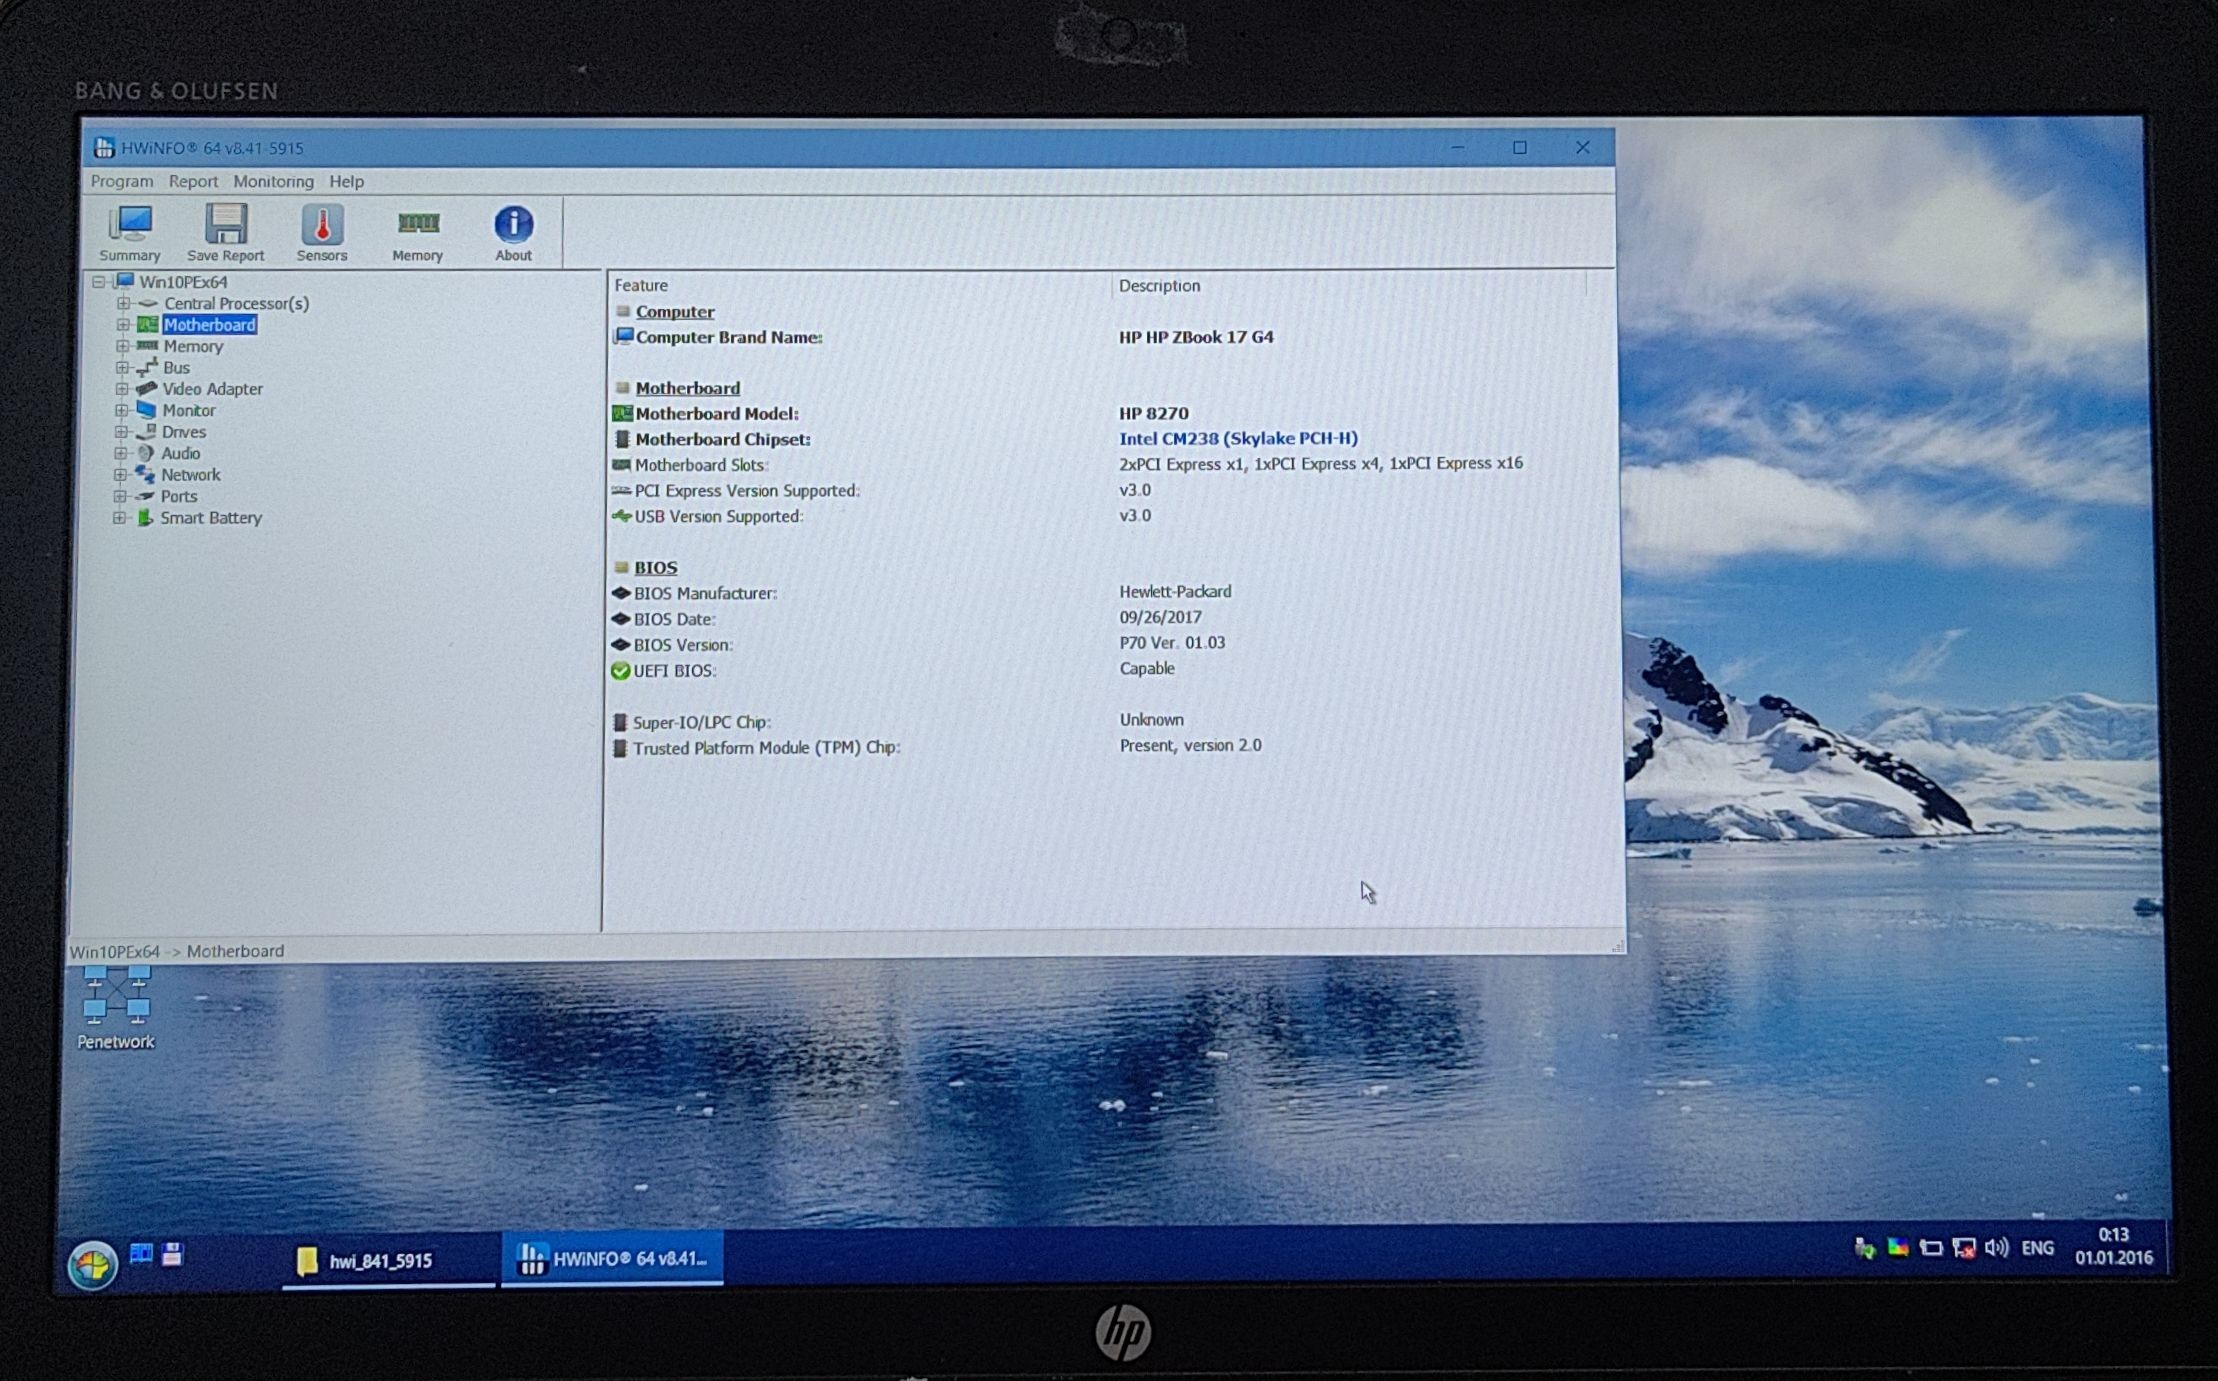Click the empty rectangle display tray icon
Image resolution: width=2218 pixels, height=1381 pixels.
click(x=1930, y=1248)
